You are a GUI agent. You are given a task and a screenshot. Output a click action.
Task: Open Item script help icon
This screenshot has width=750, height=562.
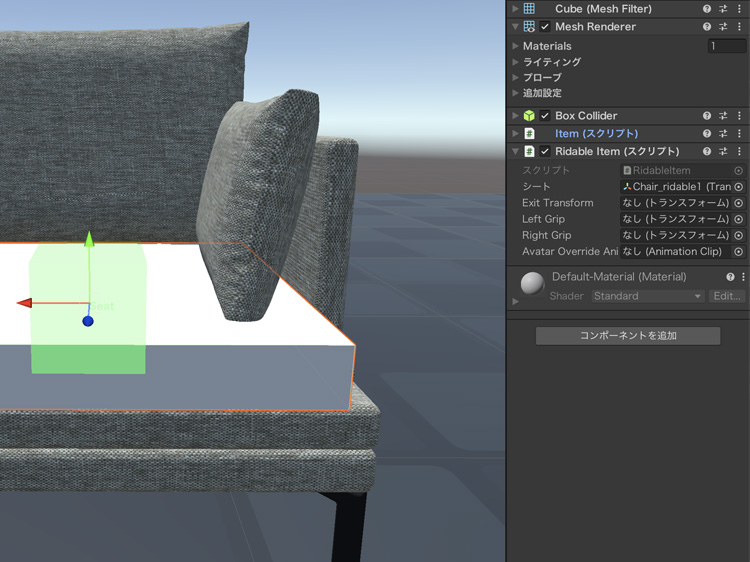coord(707,134)
